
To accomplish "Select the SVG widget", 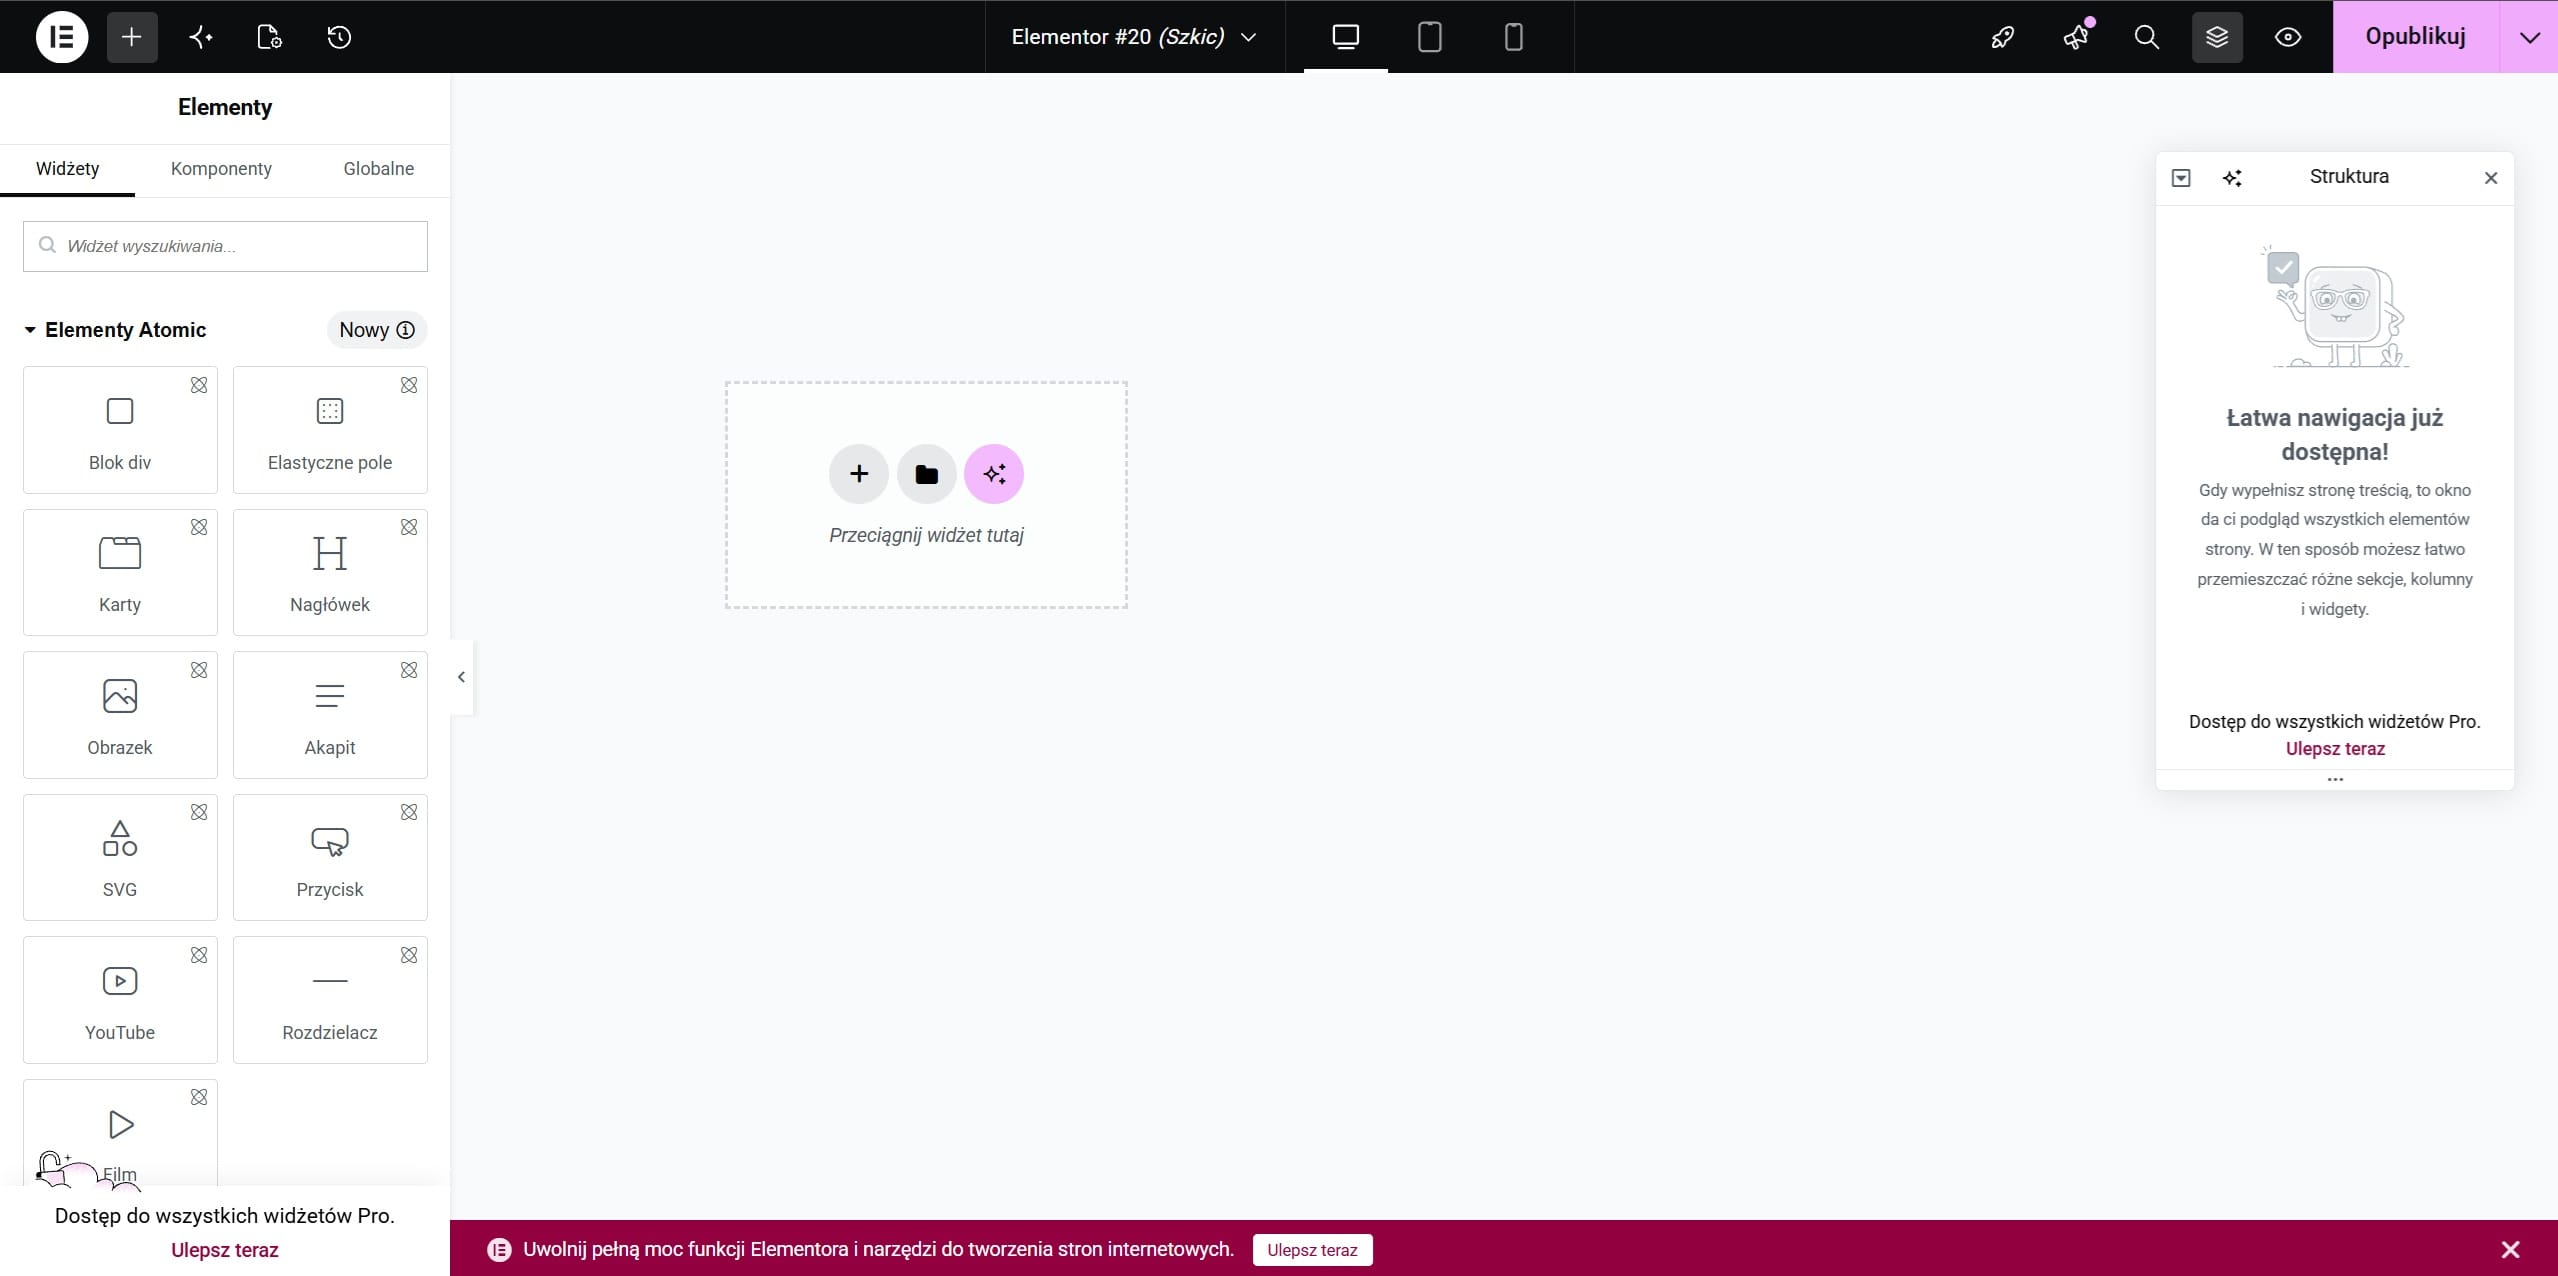I will 120,857.
